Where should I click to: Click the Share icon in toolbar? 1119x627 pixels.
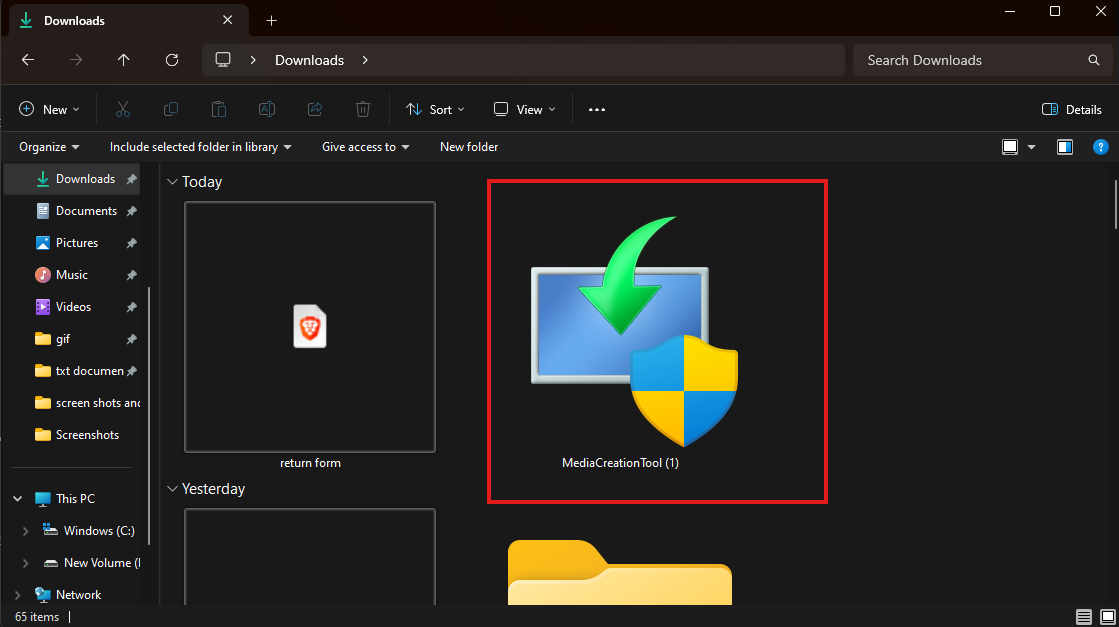pyautogui.click(x=315, y=109)
